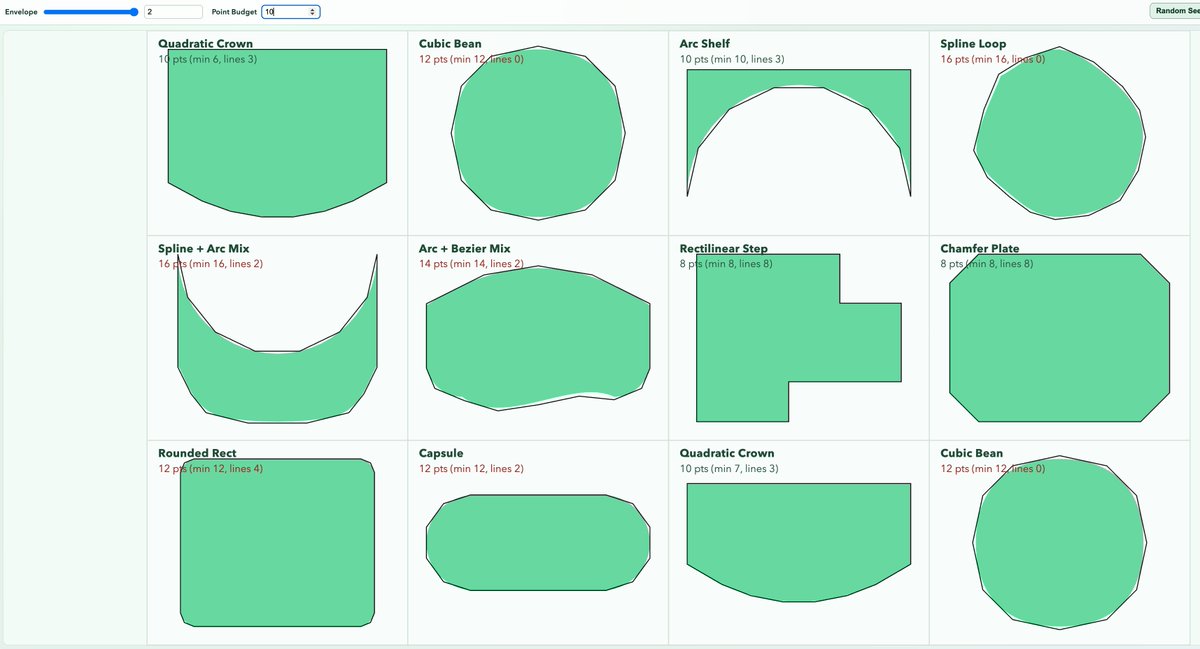Click the Envelope value field showing 2

tap(175, 11)
